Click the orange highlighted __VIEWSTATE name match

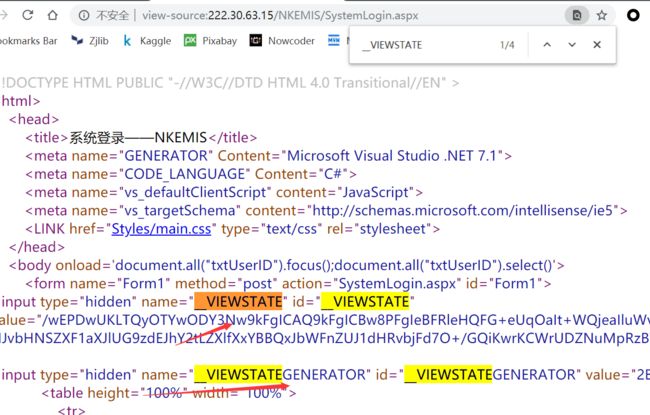(238, 301)
